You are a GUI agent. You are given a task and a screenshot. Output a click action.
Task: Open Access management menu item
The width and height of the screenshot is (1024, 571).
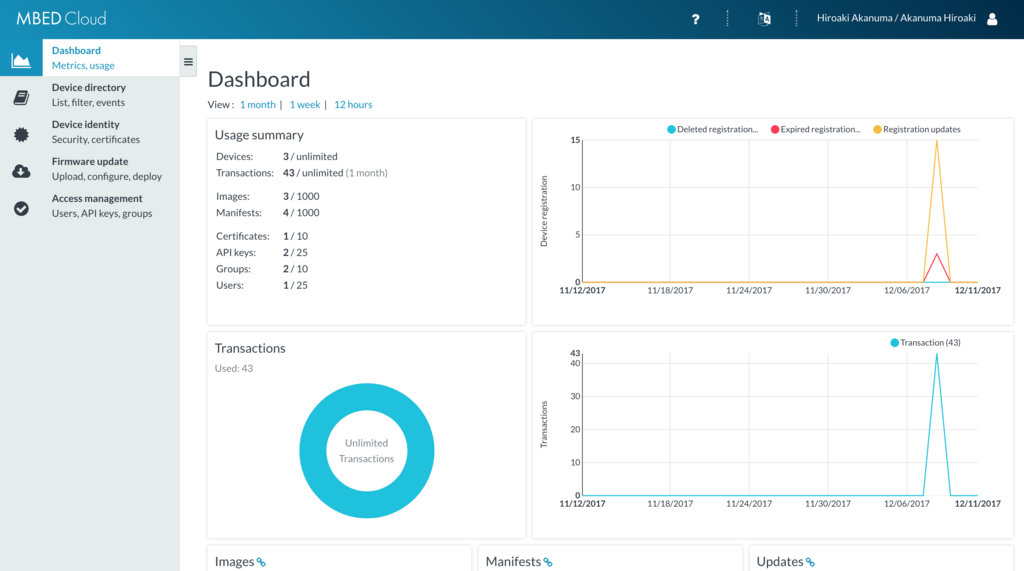pyautogui.click(x=89, y=206)
